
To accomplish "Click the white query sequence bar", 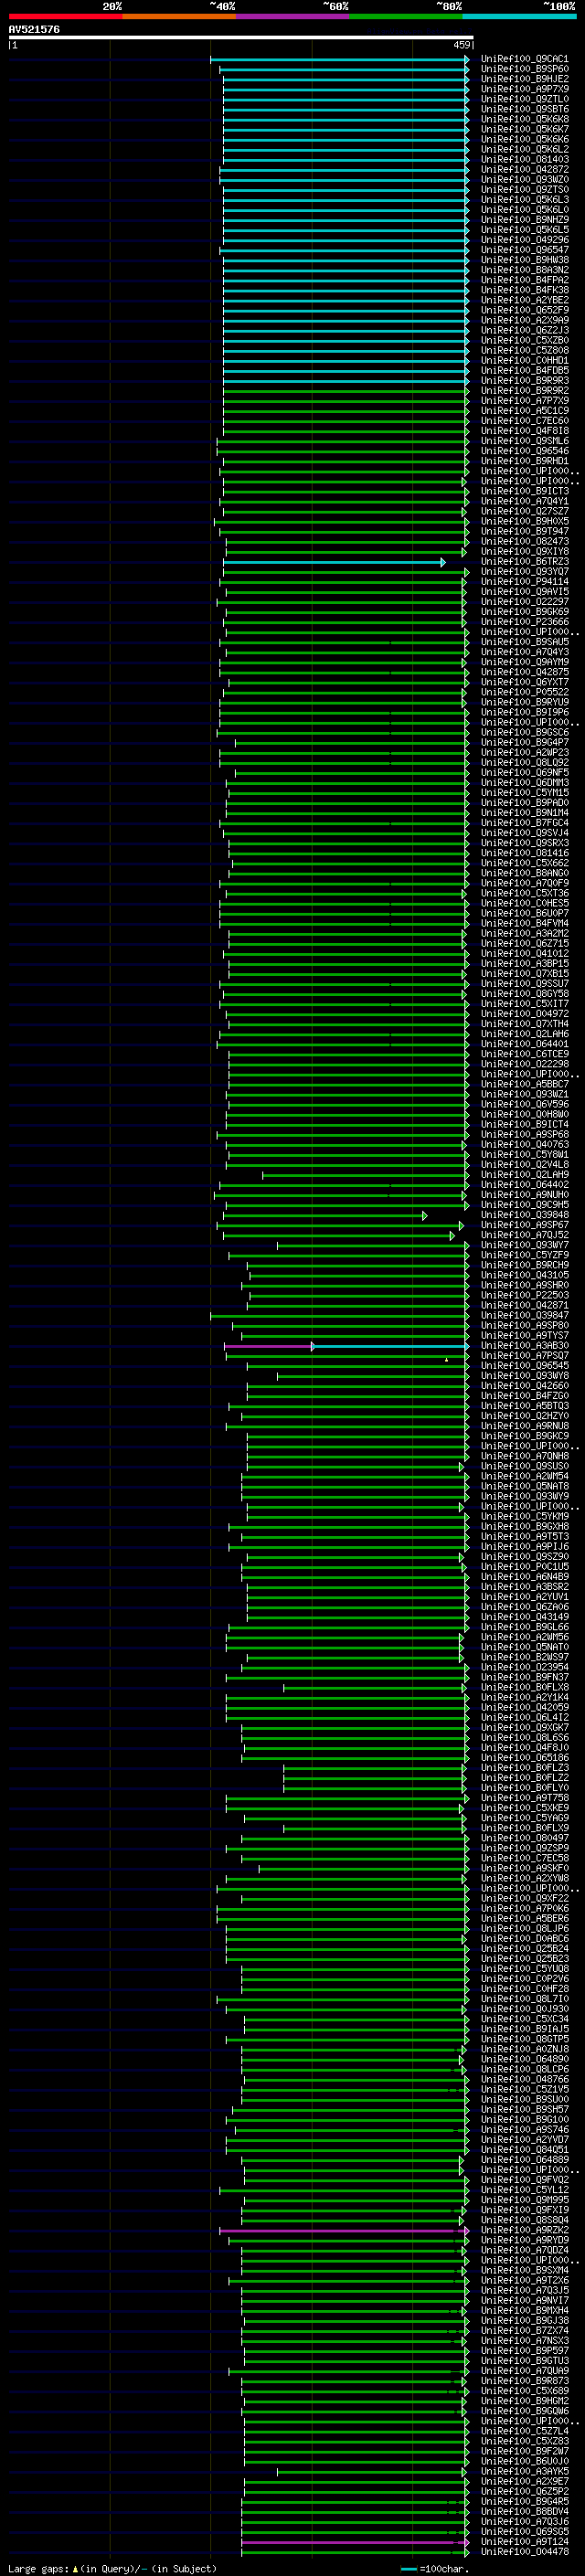I will click(241, 38).
